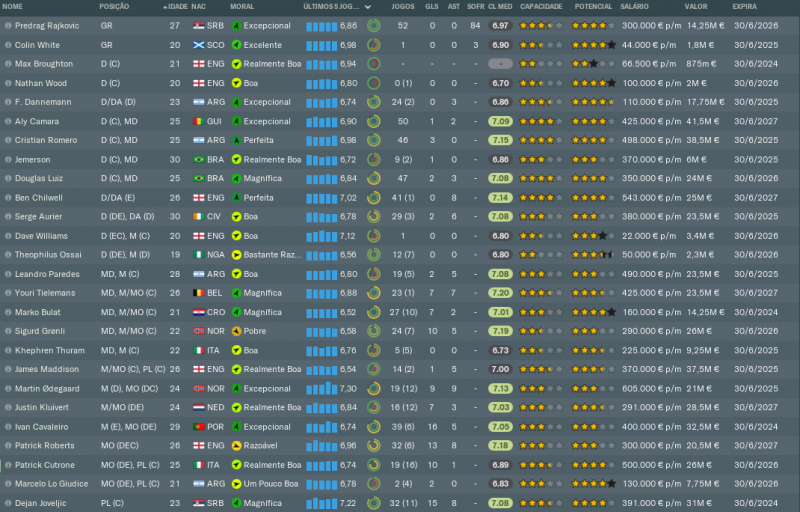Click info icon beside Predrag Rajkovic
The width and height of the screenshot is (800, 512).
point(8,26)
